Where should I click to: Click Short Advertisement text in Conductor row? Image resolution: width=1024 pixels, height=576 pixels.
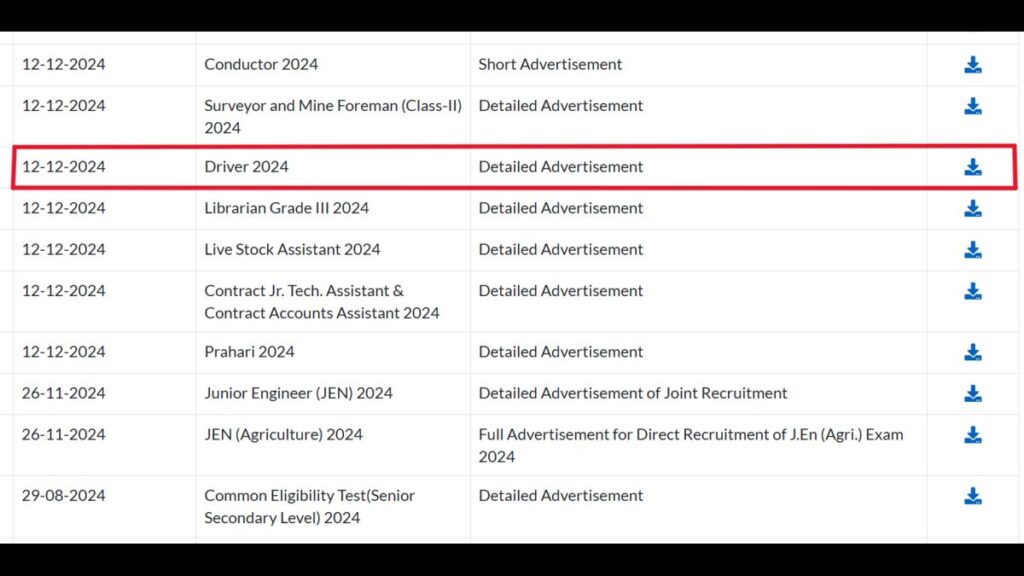click(x=550, y=64)
